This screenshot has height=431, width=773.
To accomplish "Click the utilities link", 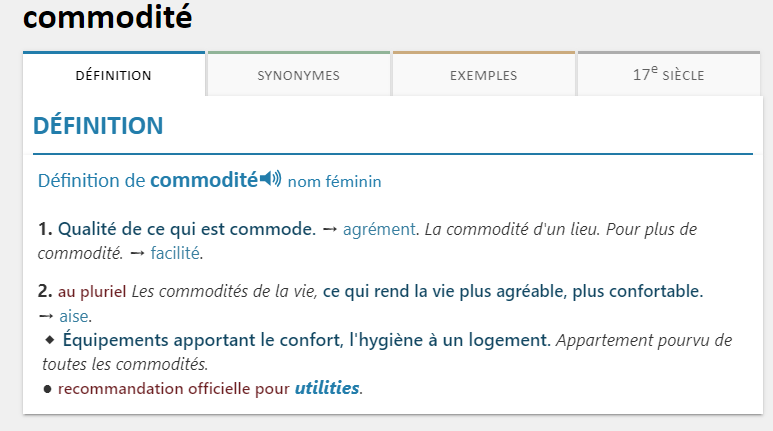I will click(x=326, y=388).
